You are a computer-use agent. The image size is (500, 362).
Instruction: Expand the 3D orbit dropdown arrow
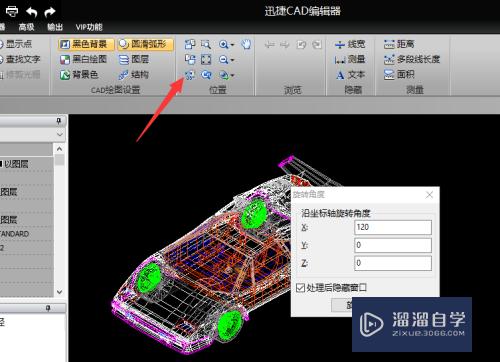(x=232, y=76)
